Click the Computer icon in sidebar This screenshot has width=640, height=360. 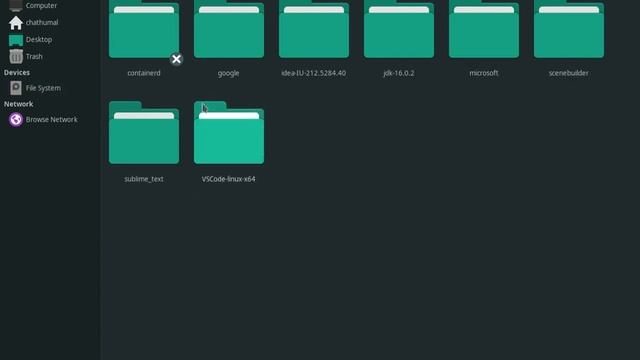pyautogui.click(x=16, y=5)
